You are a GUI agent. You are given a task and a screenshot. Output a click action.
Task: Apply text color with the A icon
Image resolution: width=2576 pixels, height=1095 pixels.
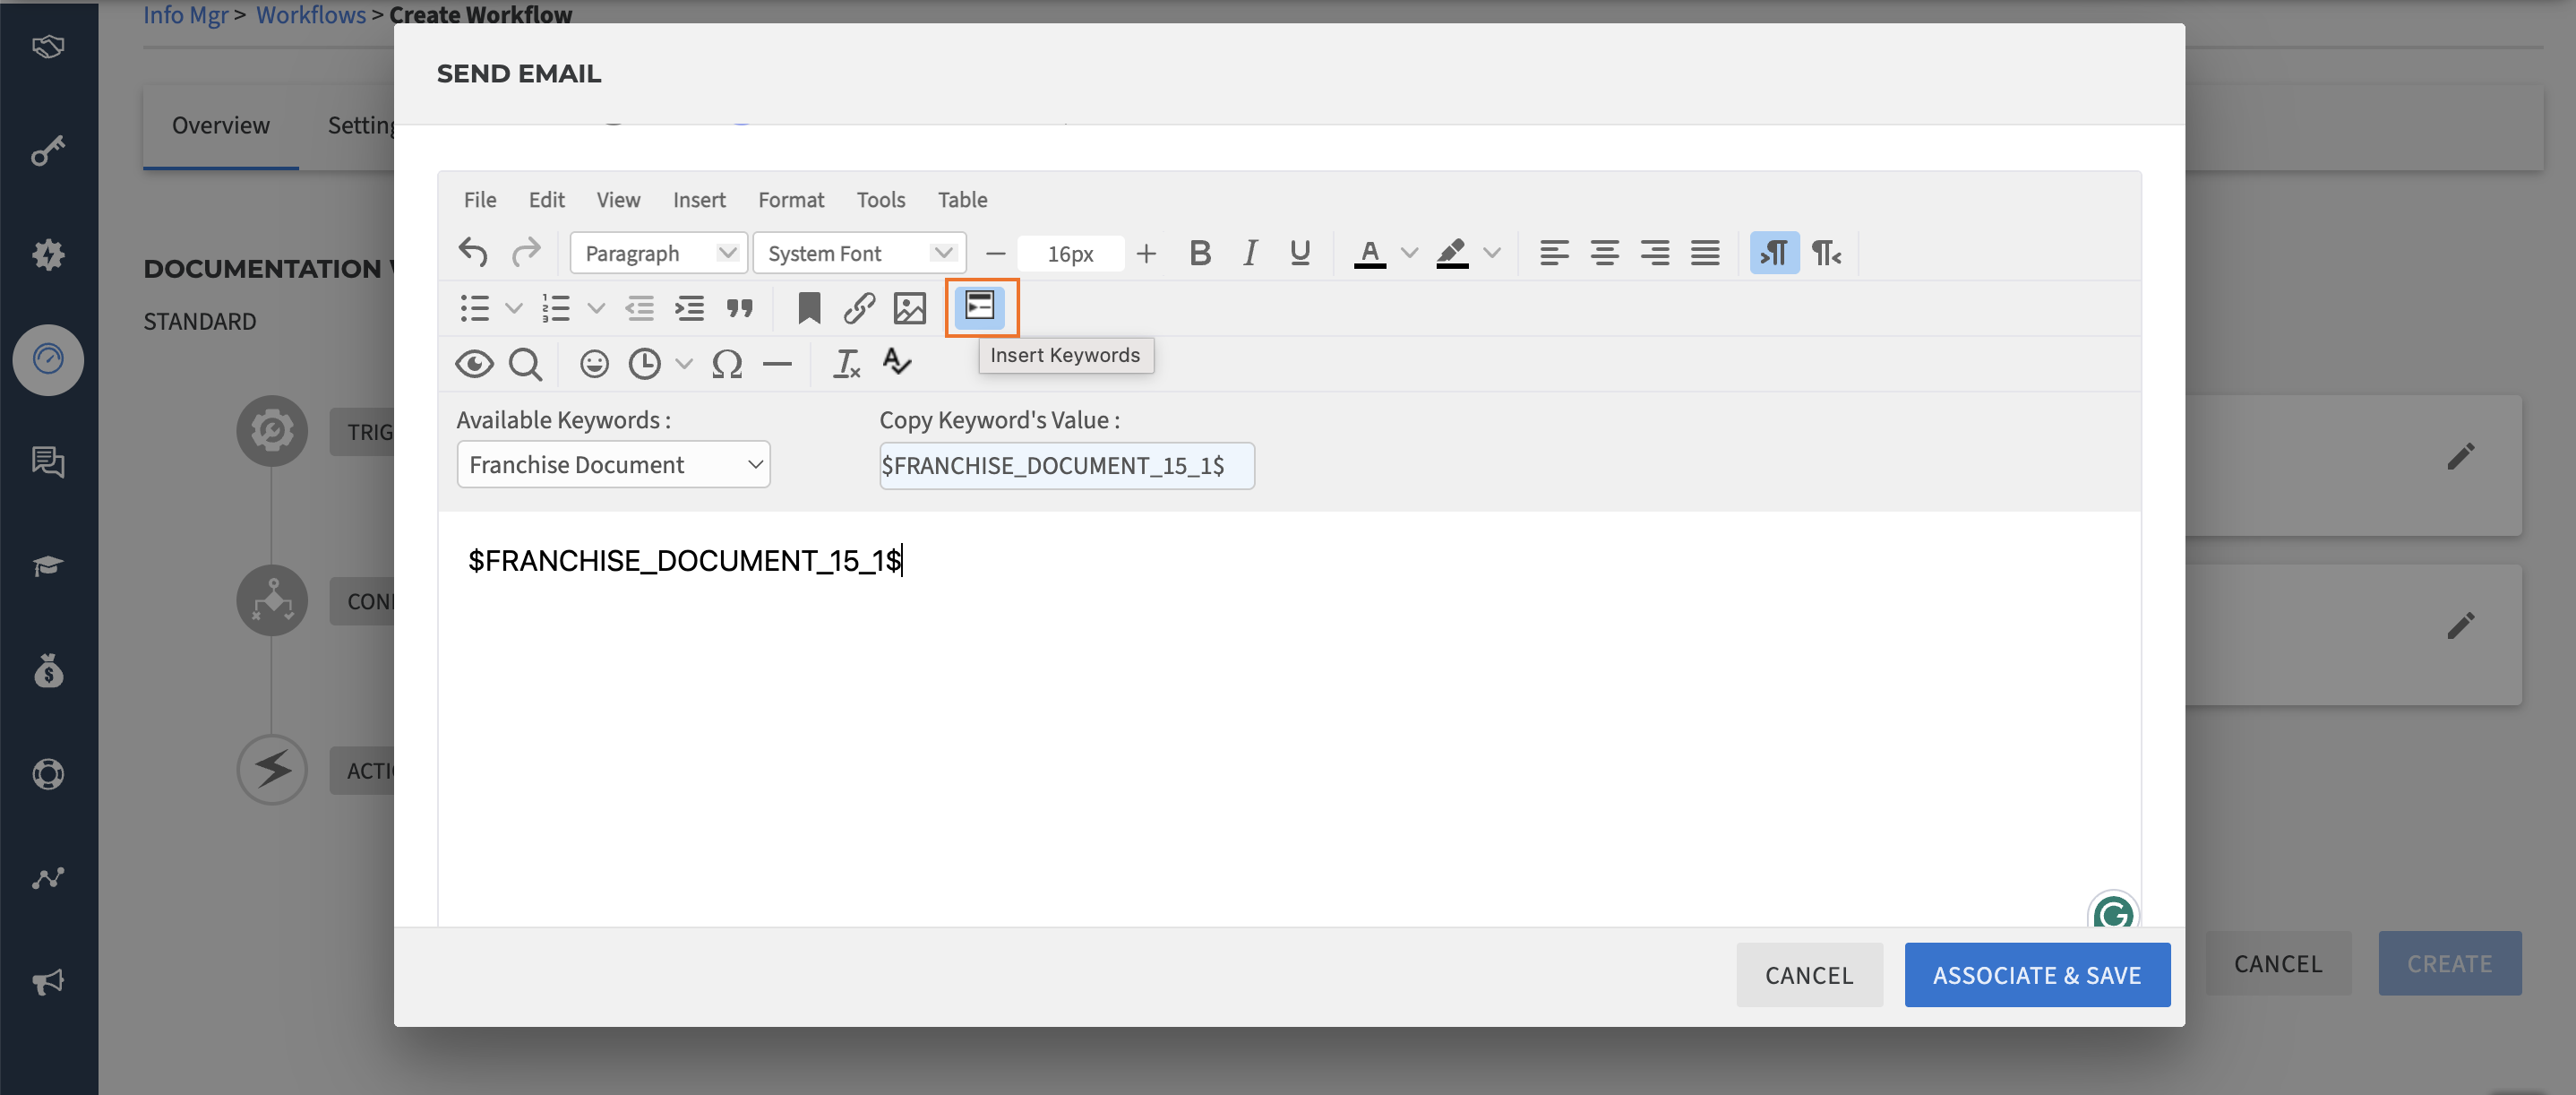(x=1370, y=253)
